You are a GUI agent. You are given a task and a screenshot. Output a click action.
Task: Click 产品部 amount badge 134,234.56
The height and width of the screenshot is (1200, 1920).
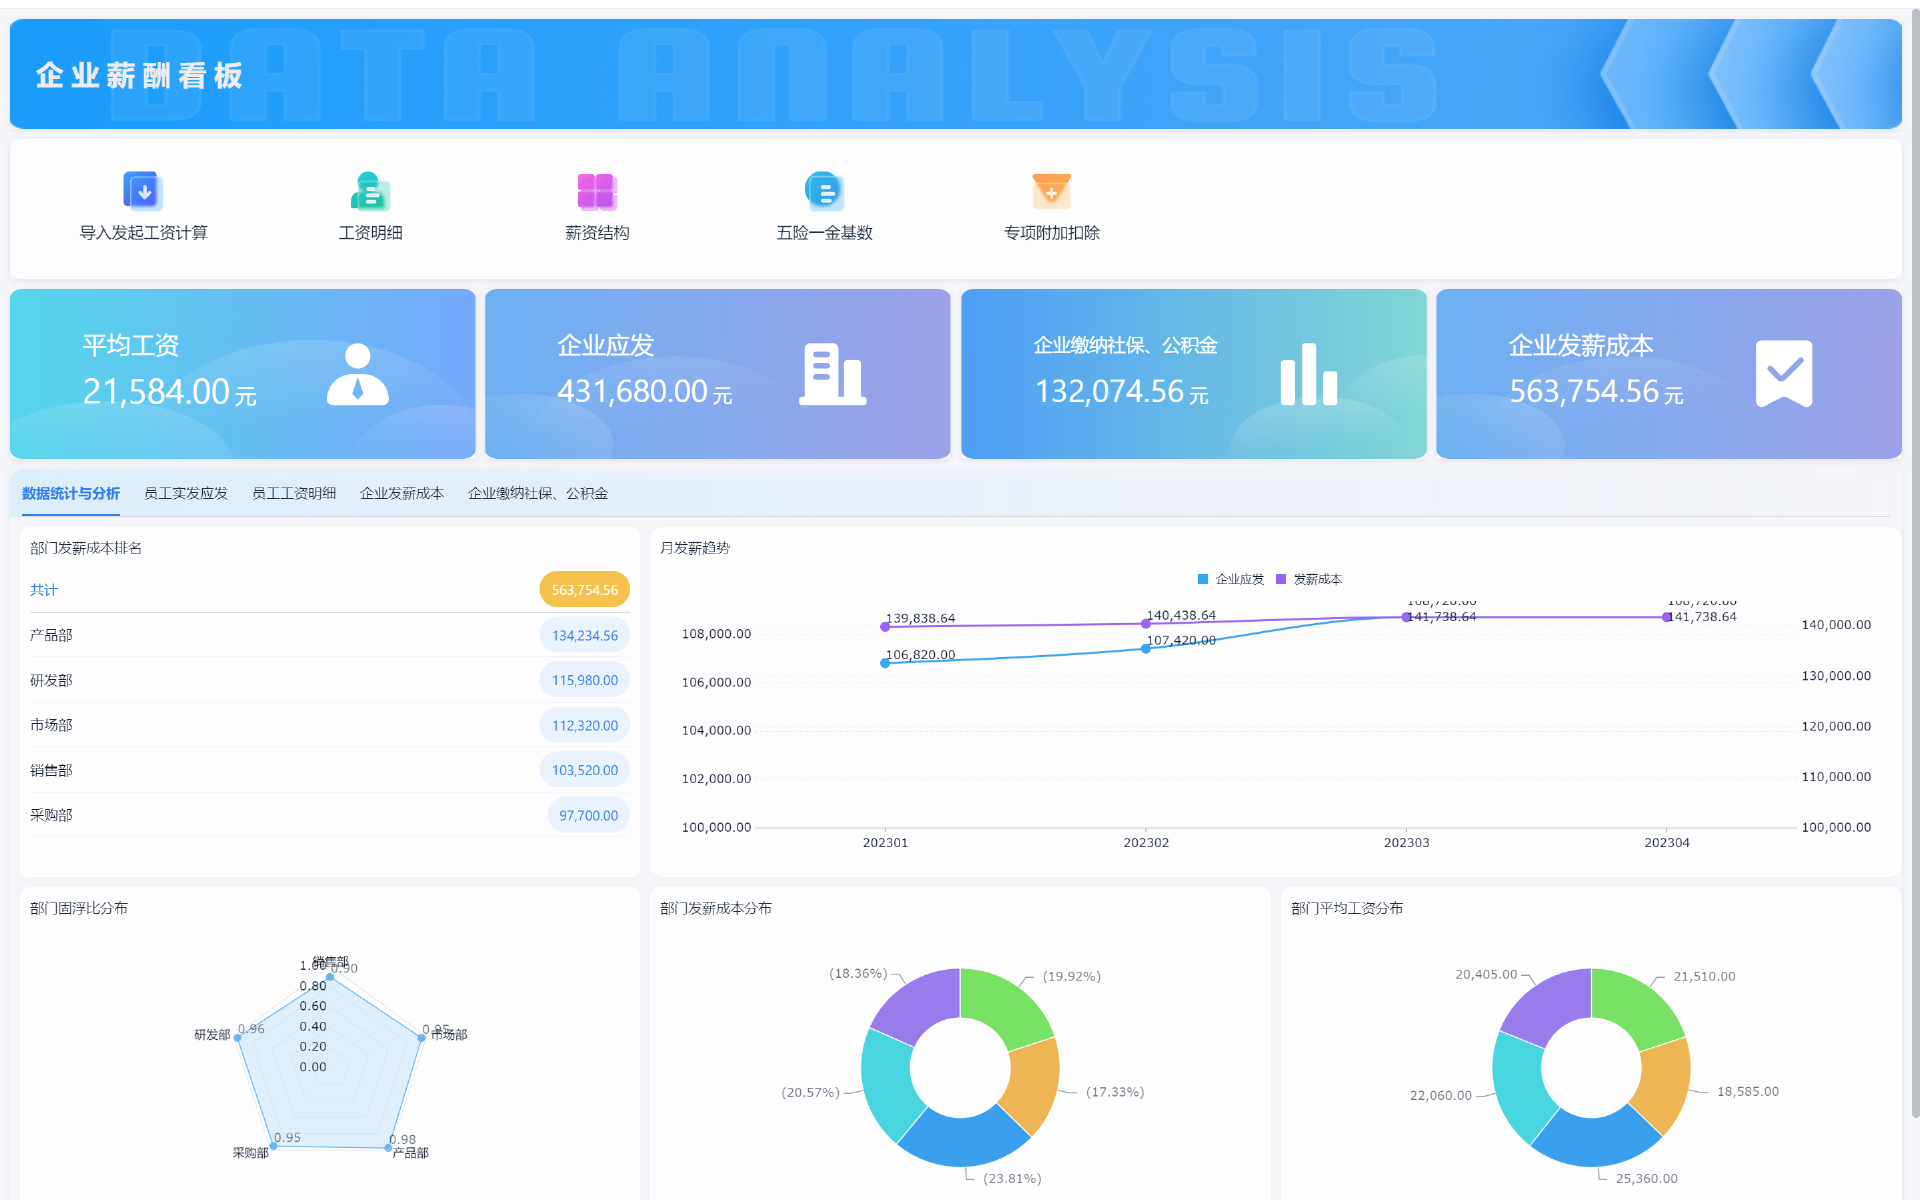point(584,635)
